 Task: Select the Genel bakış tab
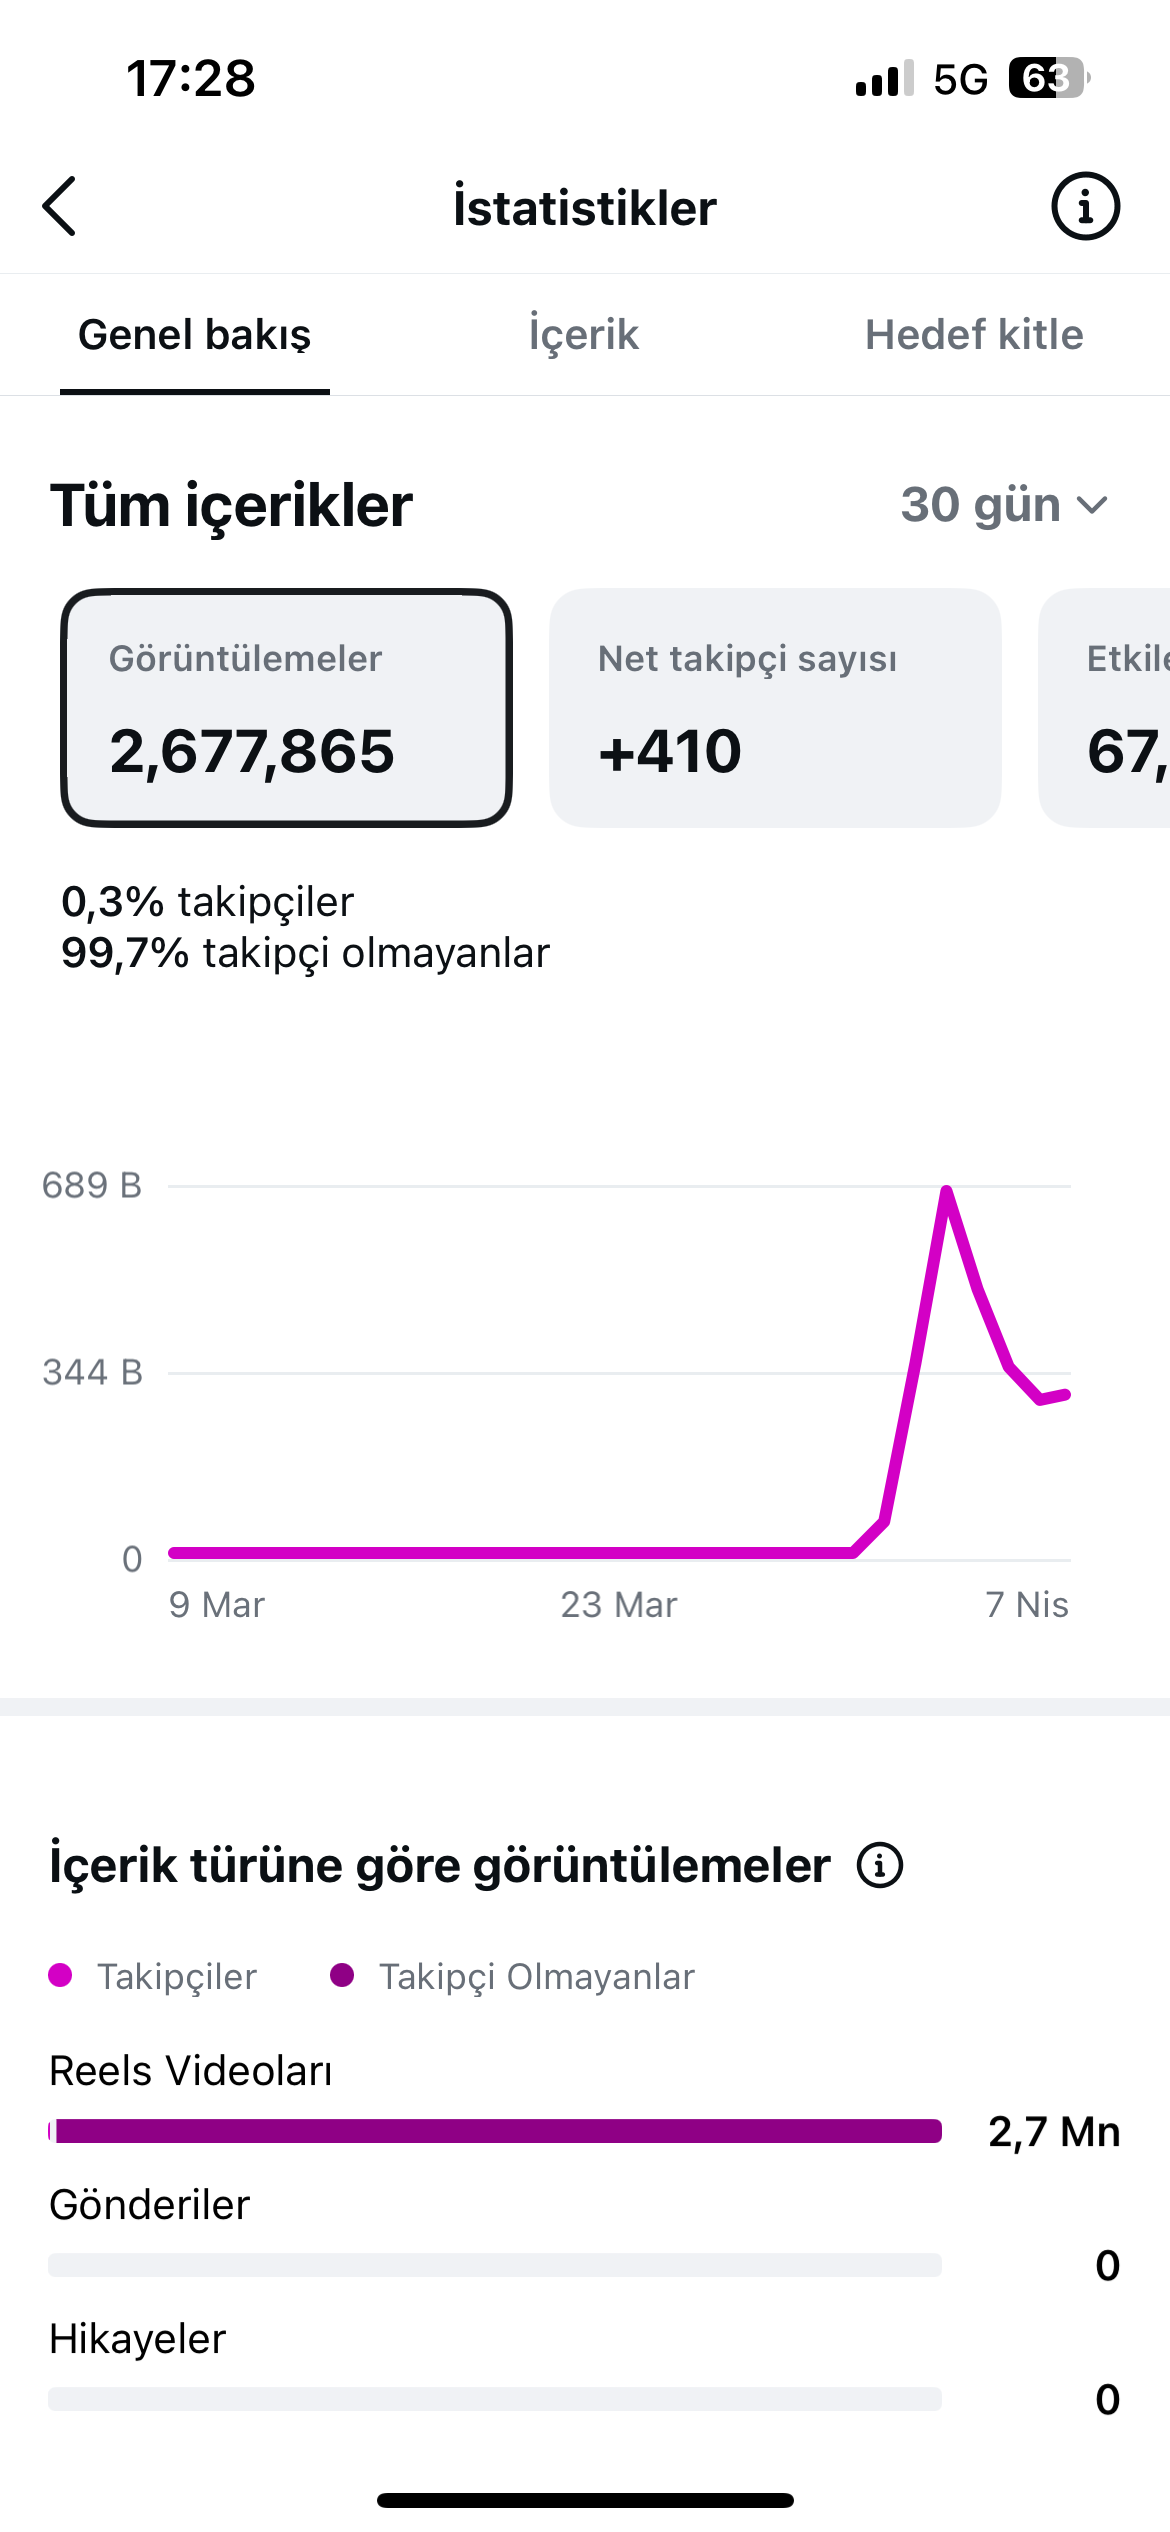[195, 335]
